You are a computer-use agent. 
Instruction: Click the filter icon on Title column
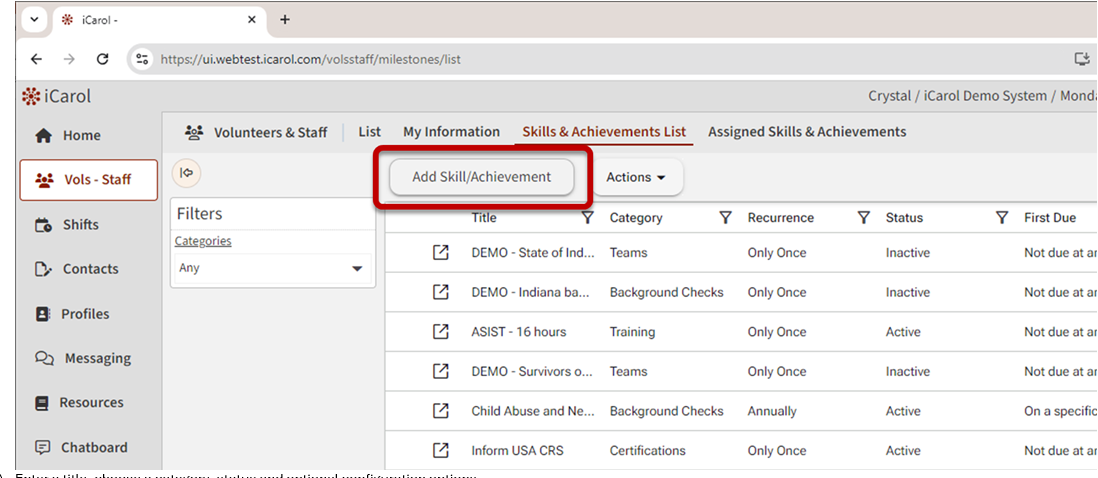click(587, 218)
